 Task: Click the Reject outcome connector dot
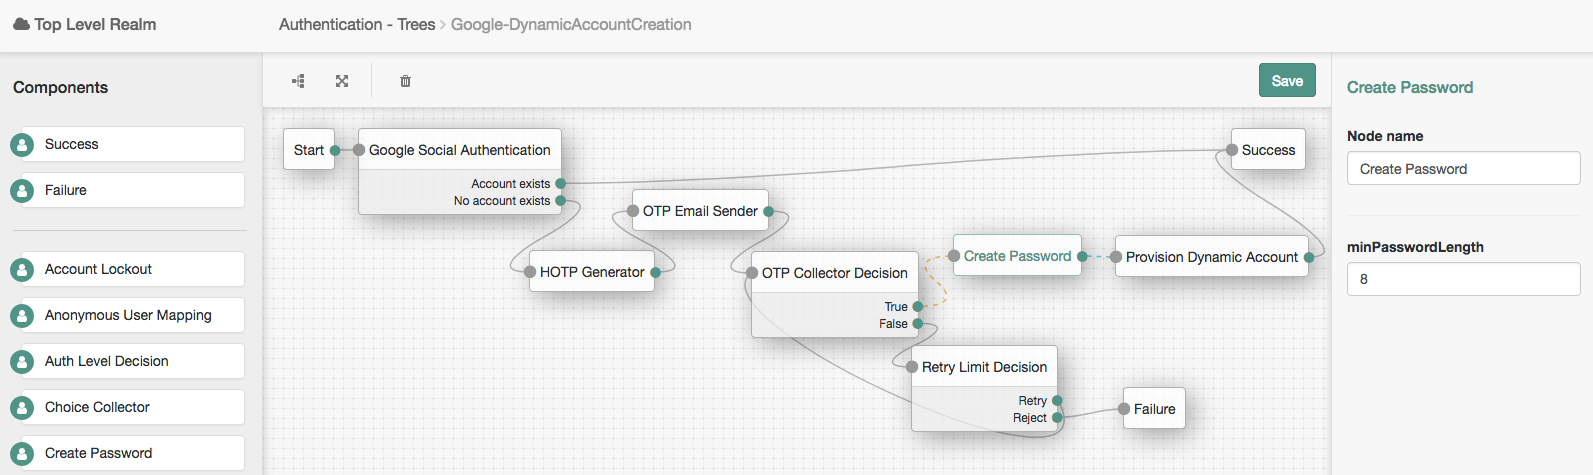click(1057, 418)
